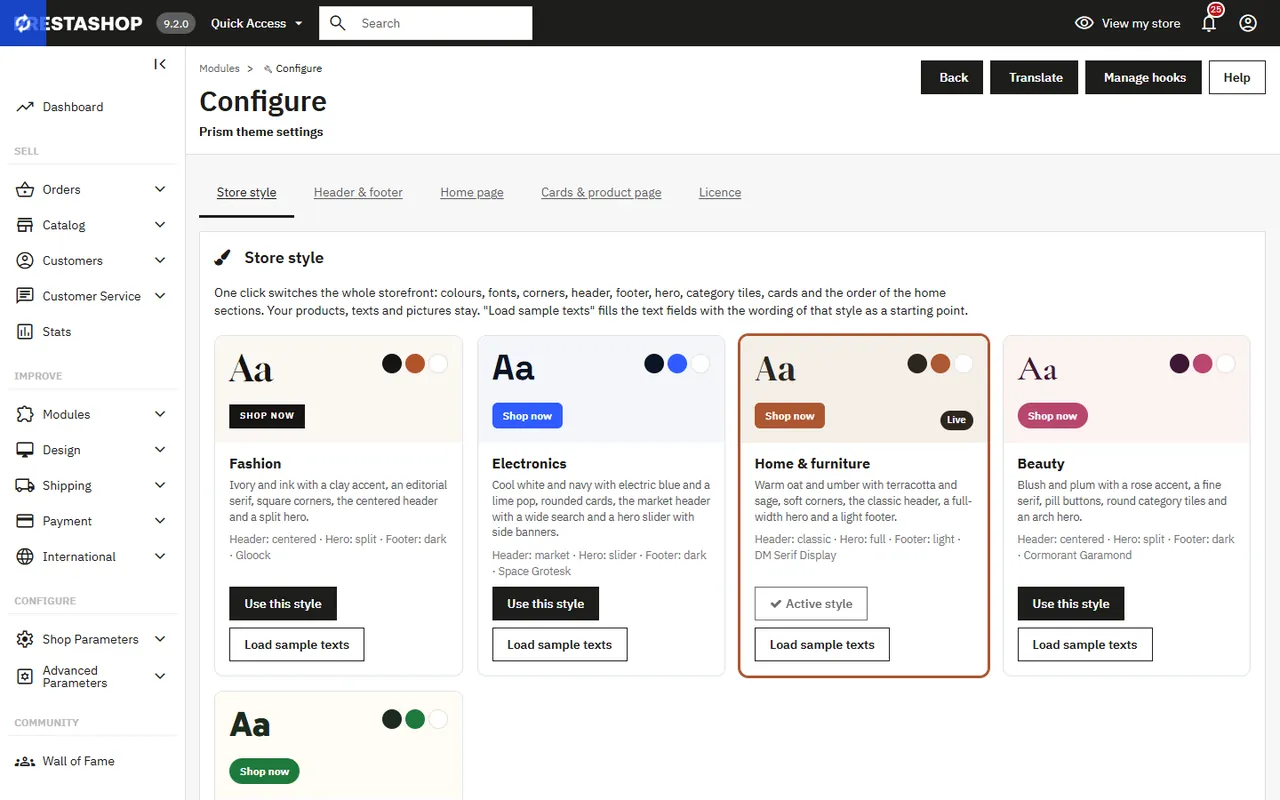
Task: Load sample texts for Electronics
Action: pyautogui.click(x=560, y=645)
